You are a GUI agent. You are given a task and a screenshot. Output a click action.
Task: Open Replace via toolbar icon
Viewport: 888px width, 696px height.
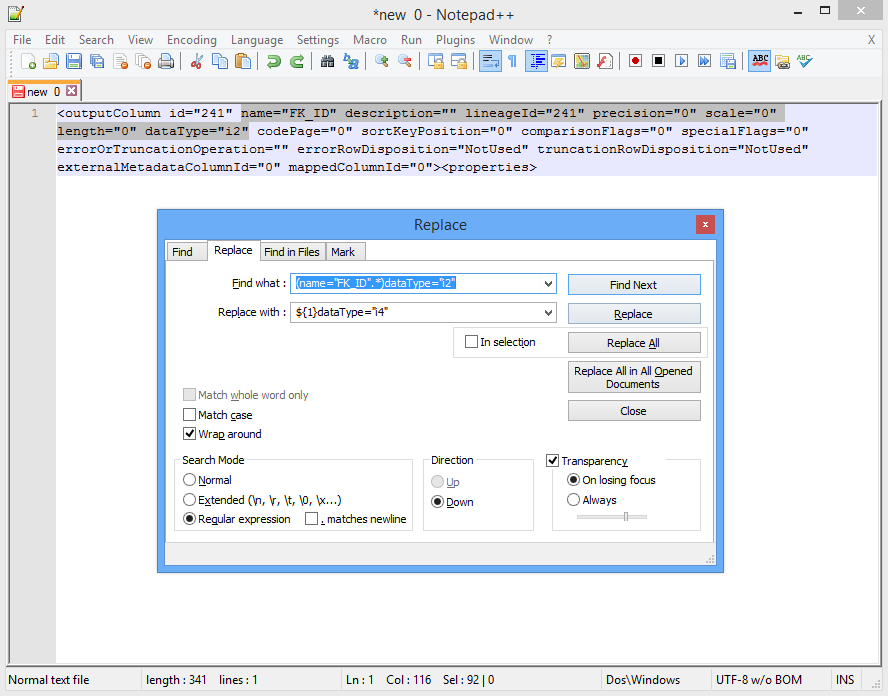pos(351,61)
